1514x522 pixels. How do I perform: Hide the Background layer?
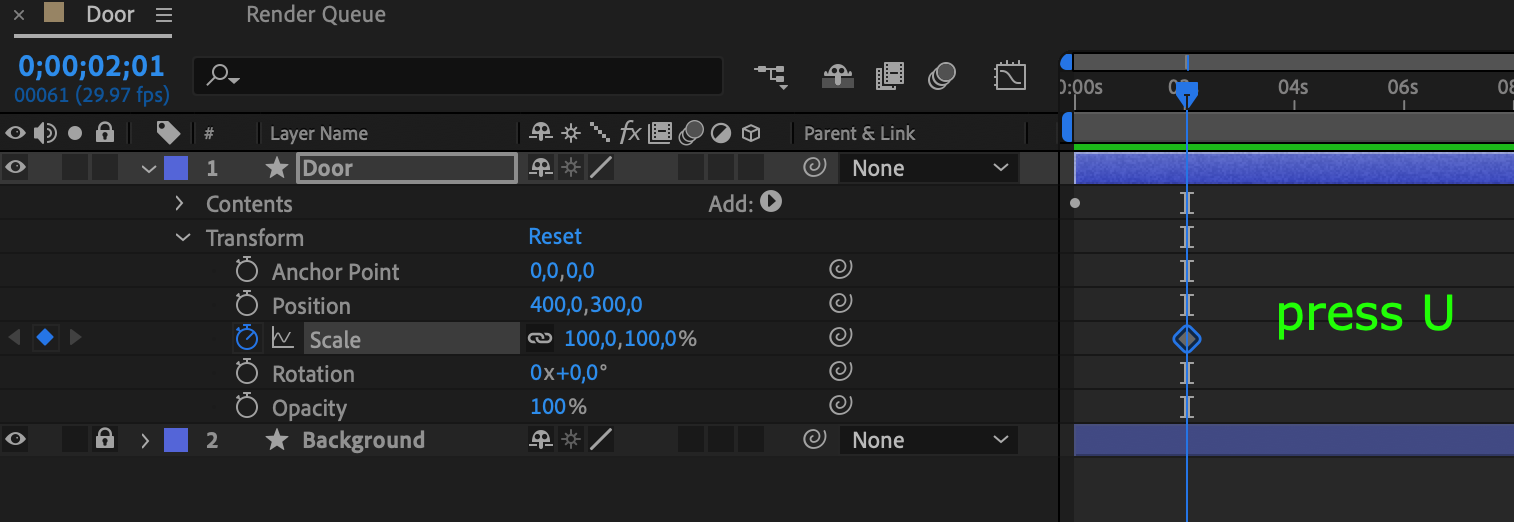click(15, 440)
